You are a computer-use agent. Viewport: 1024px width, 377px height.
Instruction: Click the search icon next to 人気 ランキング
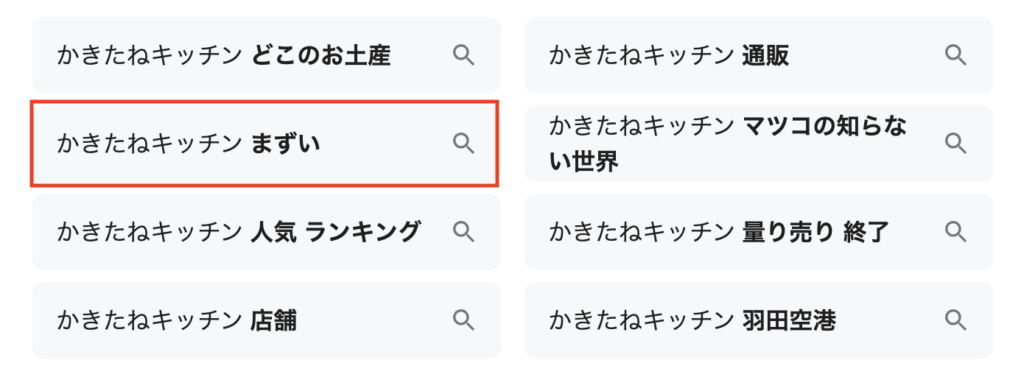pos(464,231)
